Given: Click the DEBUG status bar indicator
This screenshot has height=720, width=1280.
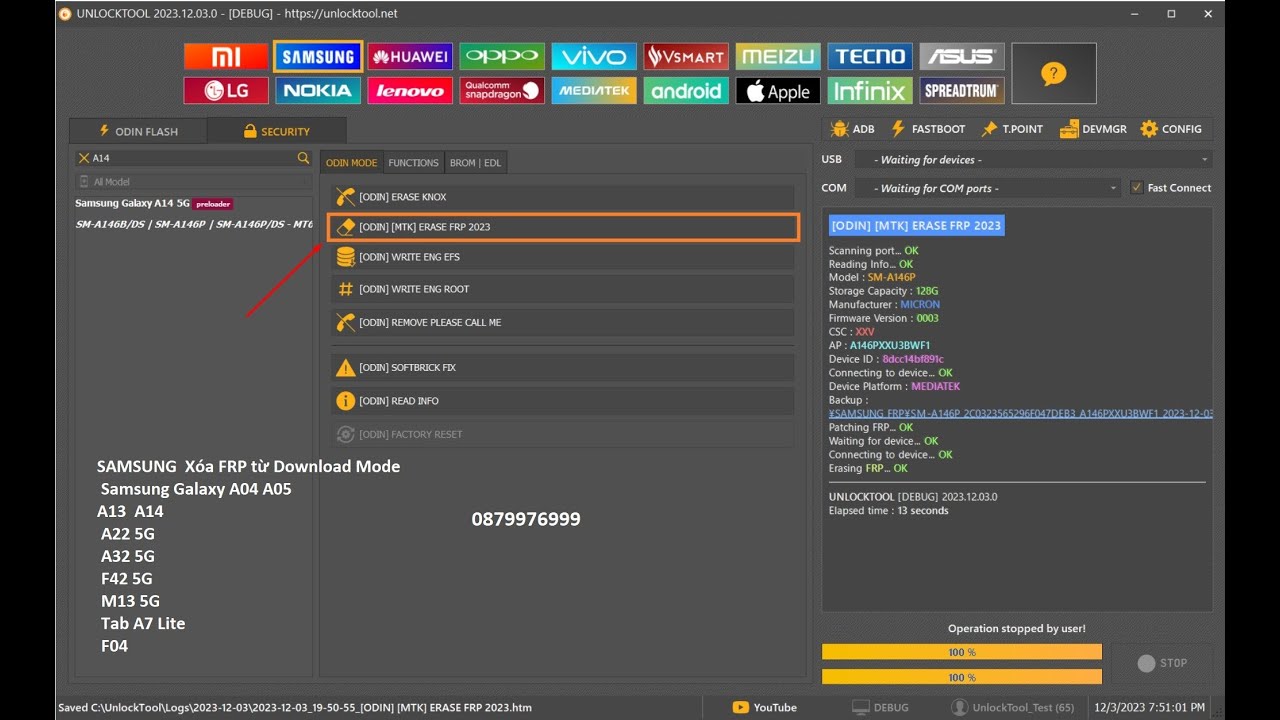Looking at the screenshot, I should click(880, 707).
